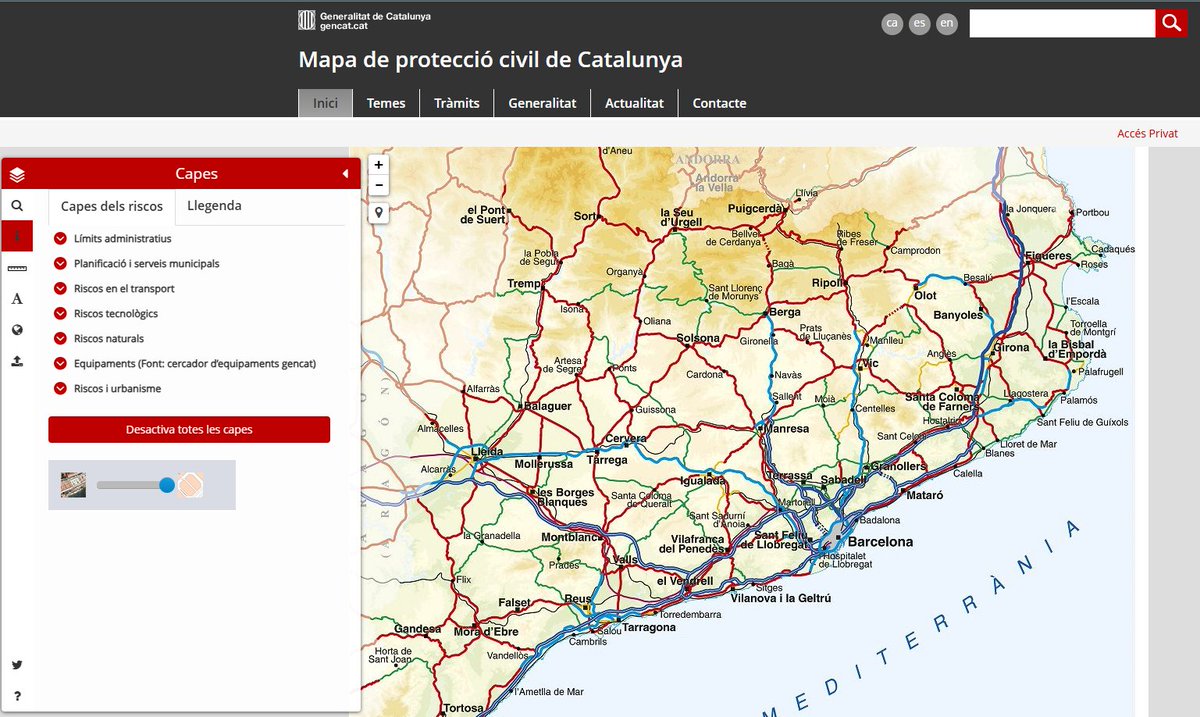Expand the Límits administratius layer group
The width and height of the screenshot is (1200, 717).
(x=60, y=238)
